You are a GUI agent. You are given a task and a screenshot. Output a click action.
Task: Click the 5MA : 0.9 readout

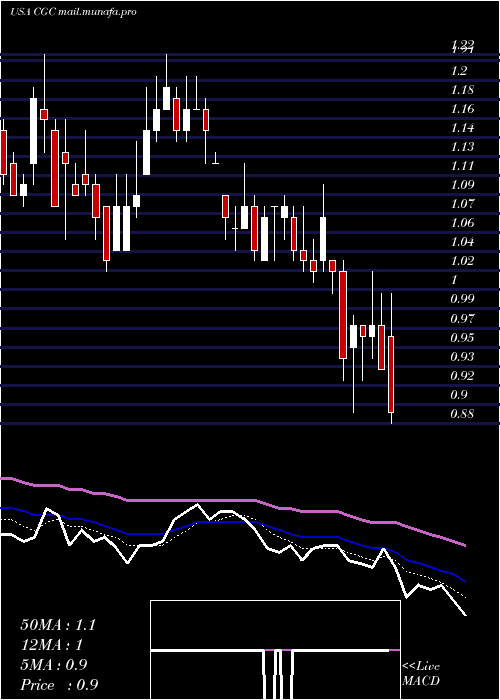tap(54, 665)
